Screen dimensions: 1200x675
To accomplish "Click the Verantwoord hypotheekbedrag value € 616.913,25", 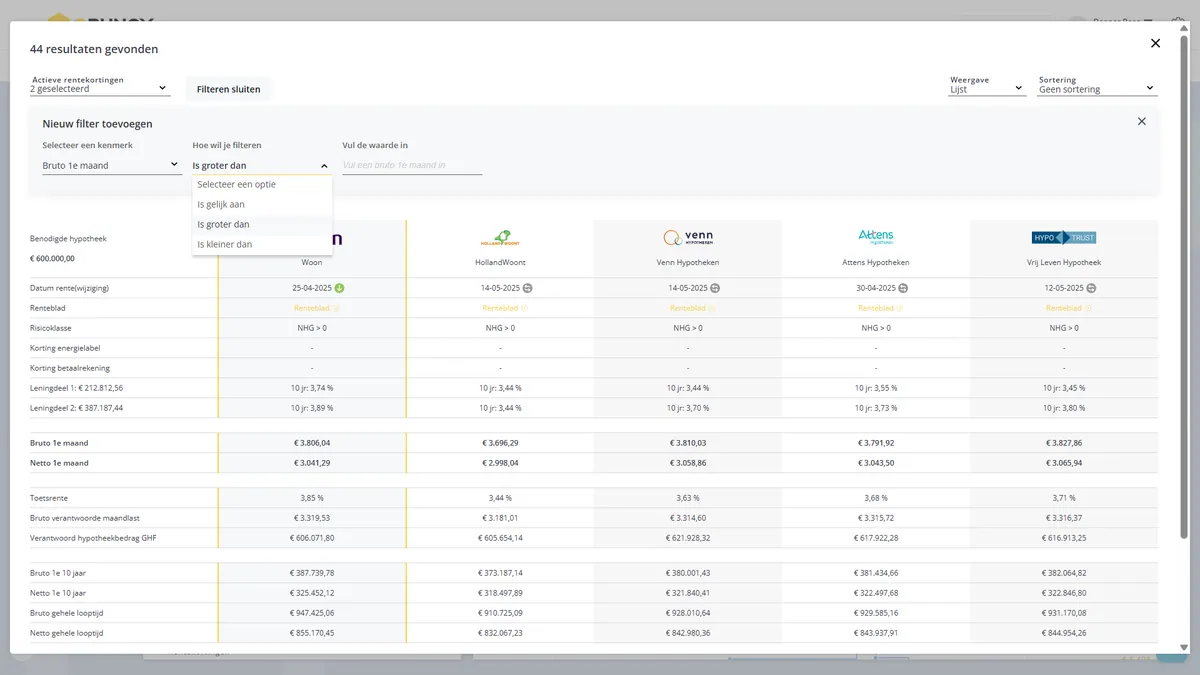I will [1064, 538].
